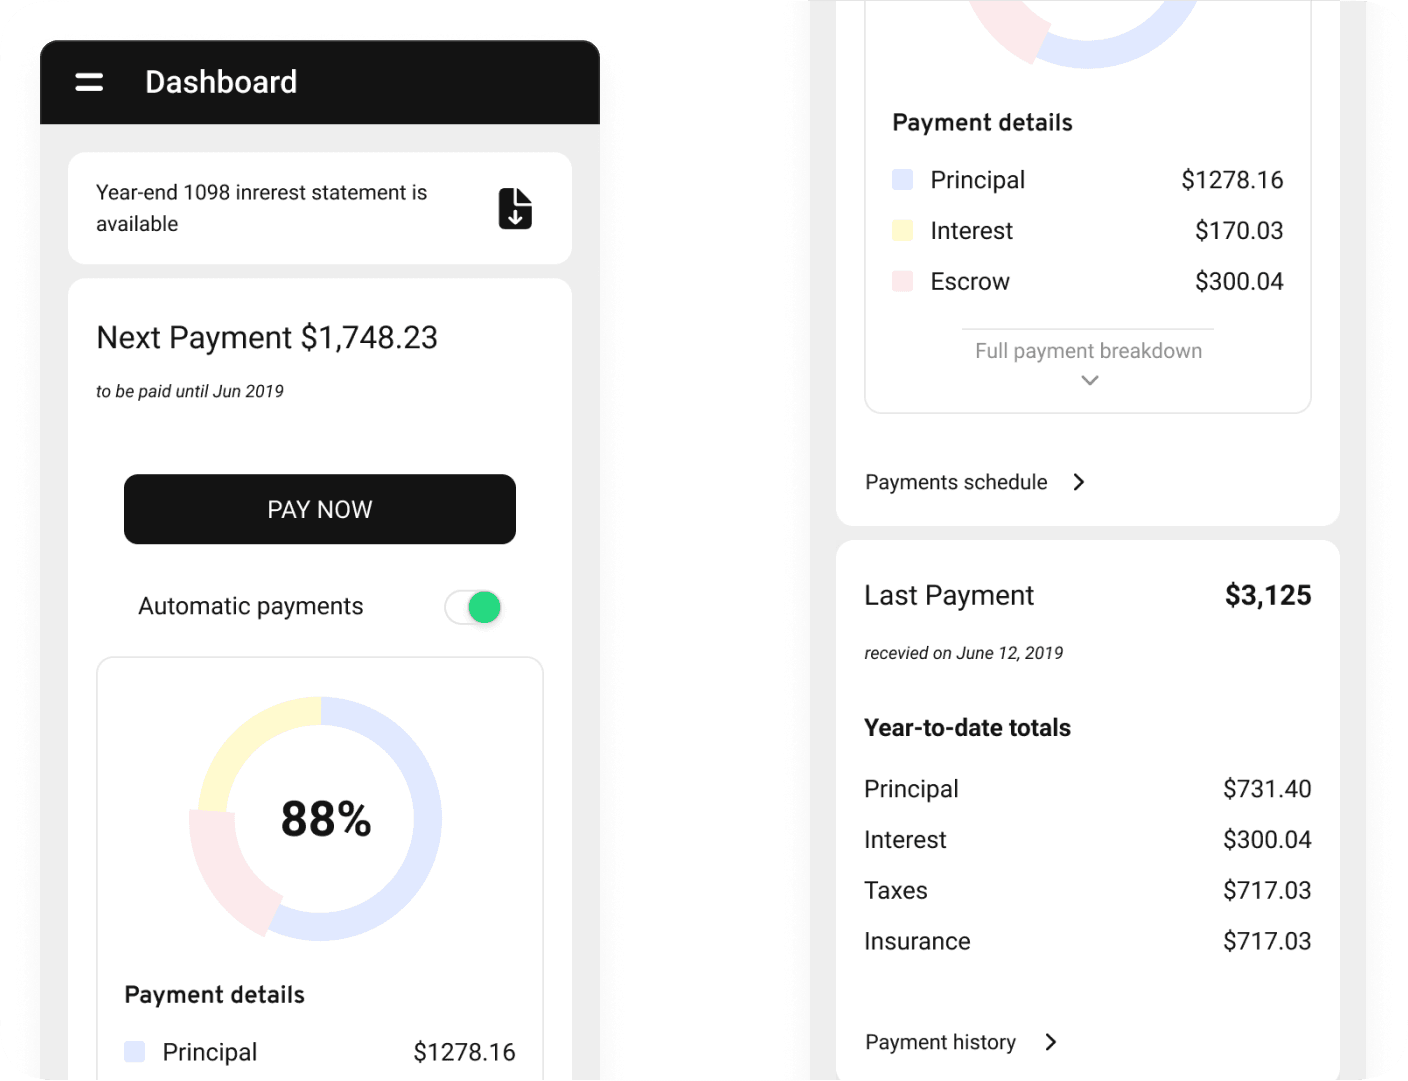The height and width of the screenshot is (1081, 1408).
Task: Click the Last Payment heading
Action: click(x=949, y=596)
